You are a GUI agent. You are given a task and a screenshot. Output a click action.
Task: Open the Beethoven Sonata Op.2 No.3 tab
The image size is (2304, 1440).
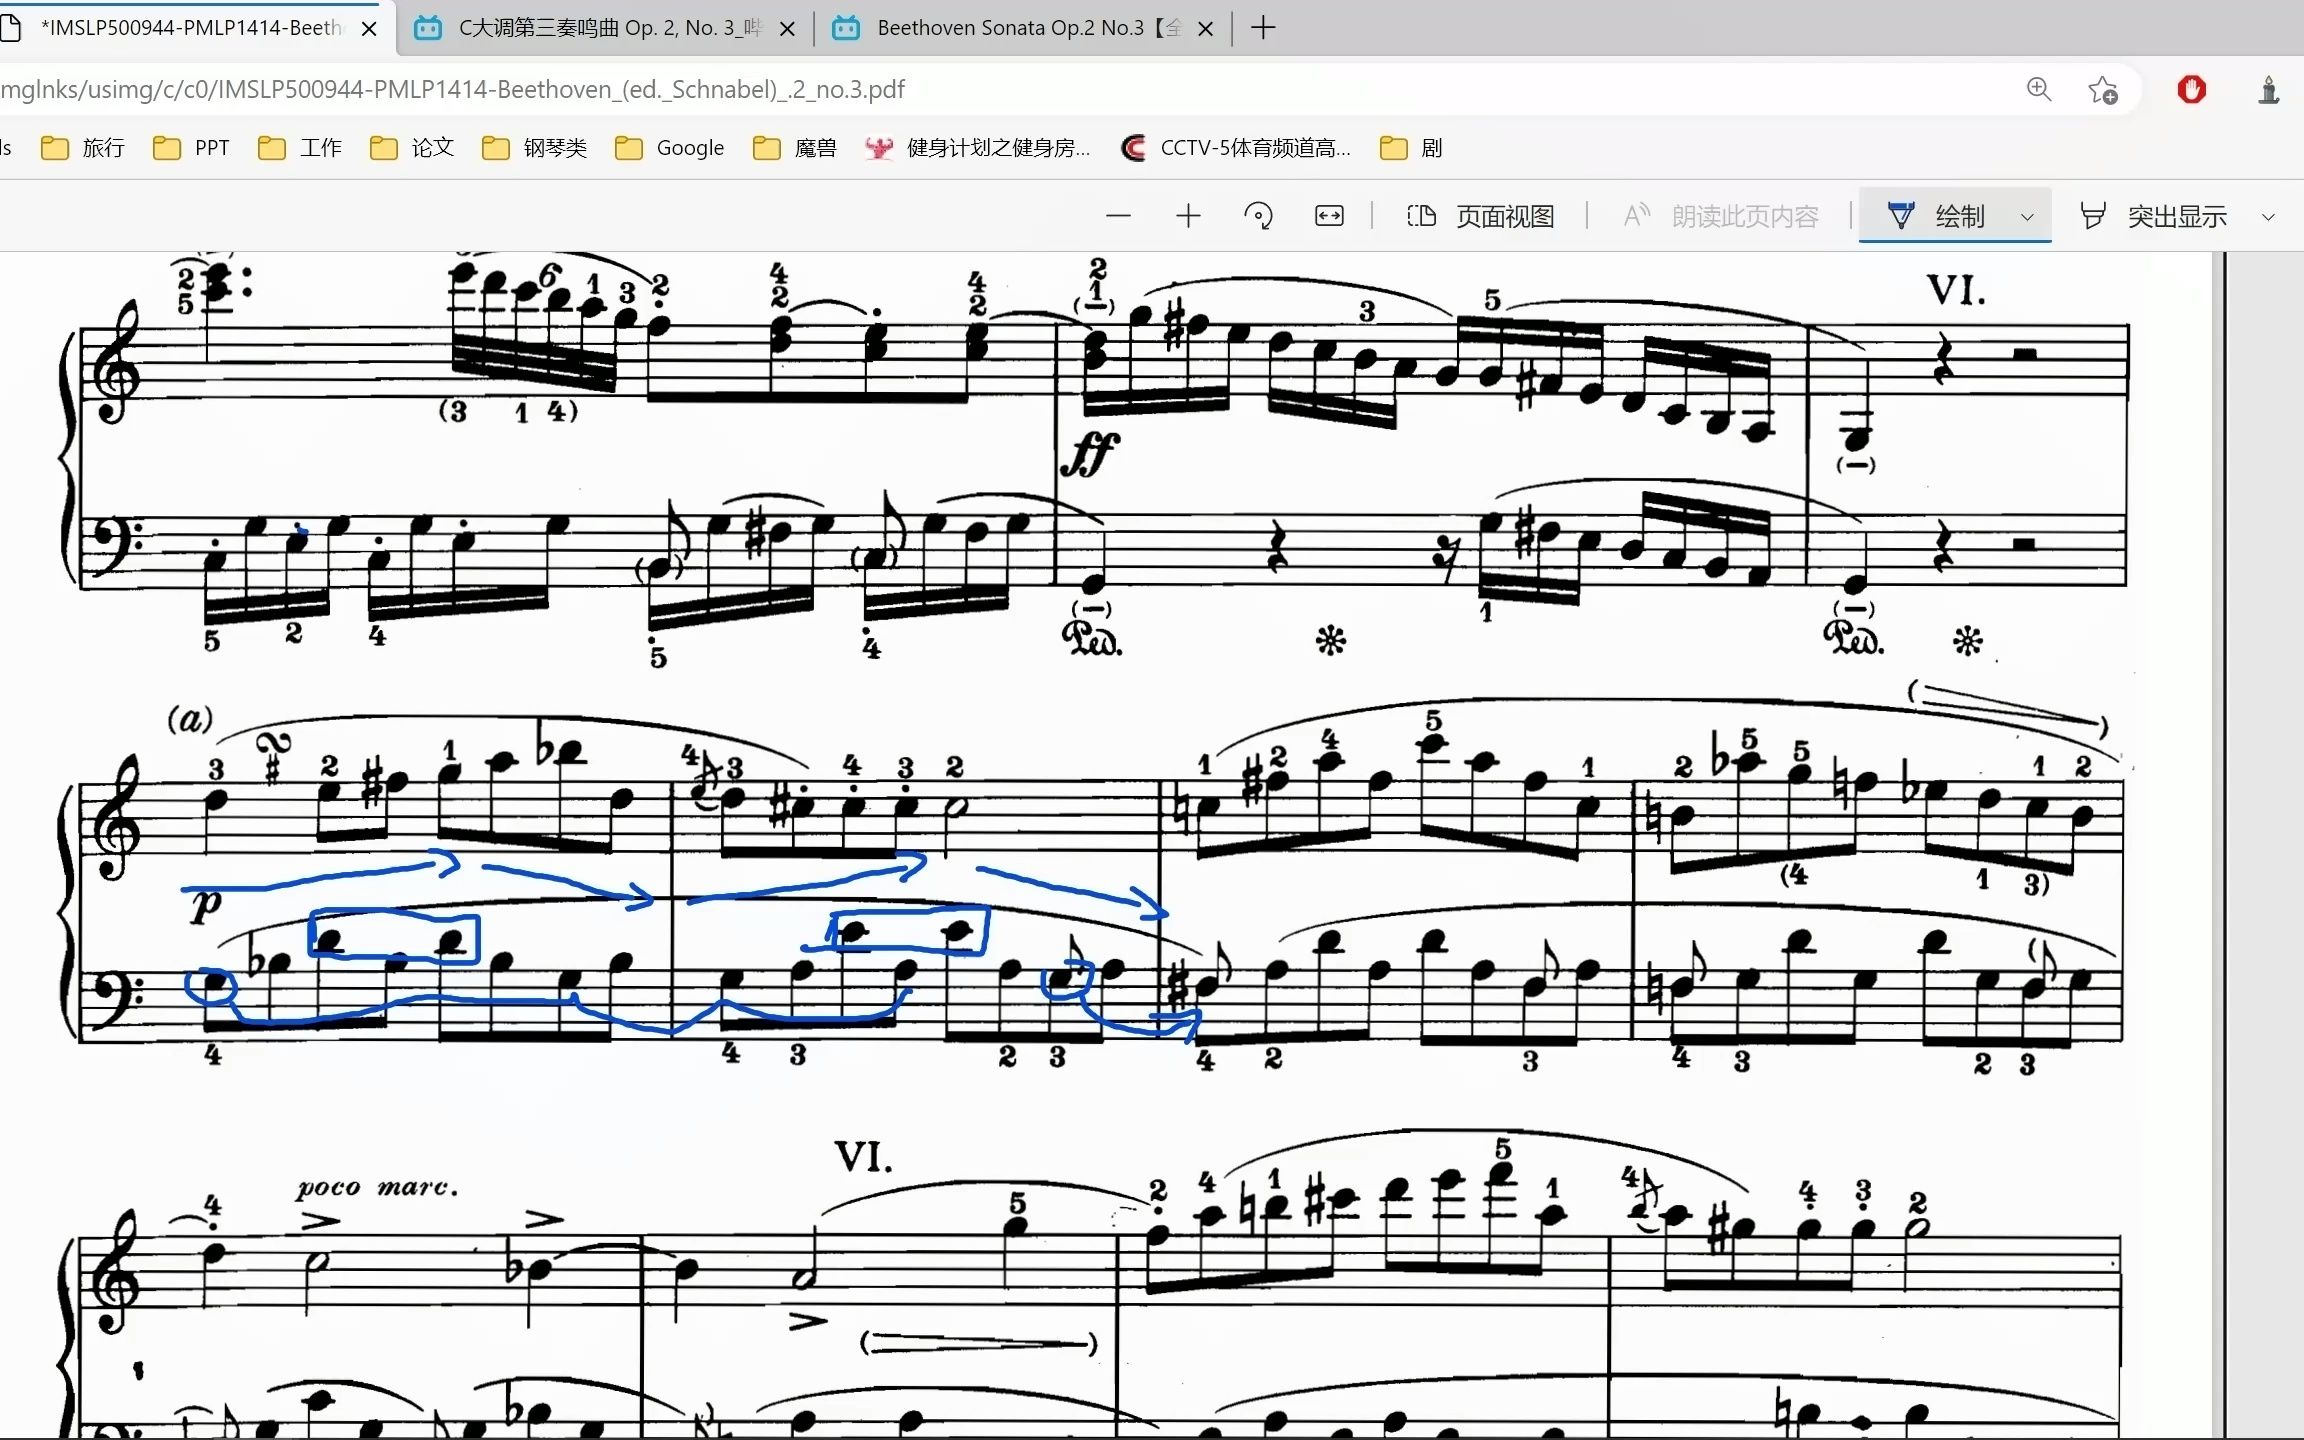coord(1024,28)
